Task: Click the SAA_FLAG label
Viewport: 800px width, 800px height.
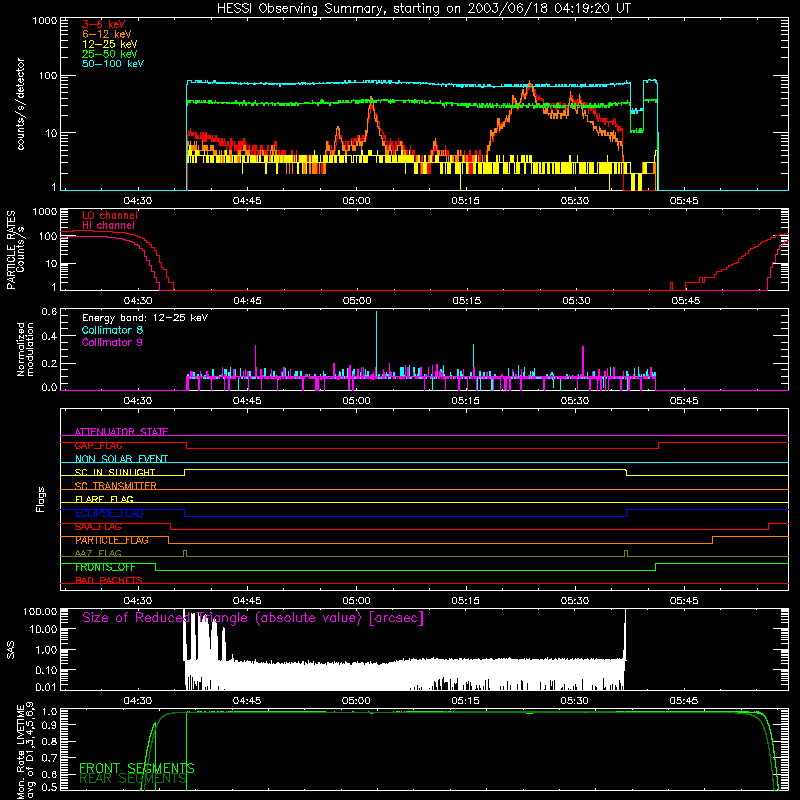Action: (x=98, y=527)
